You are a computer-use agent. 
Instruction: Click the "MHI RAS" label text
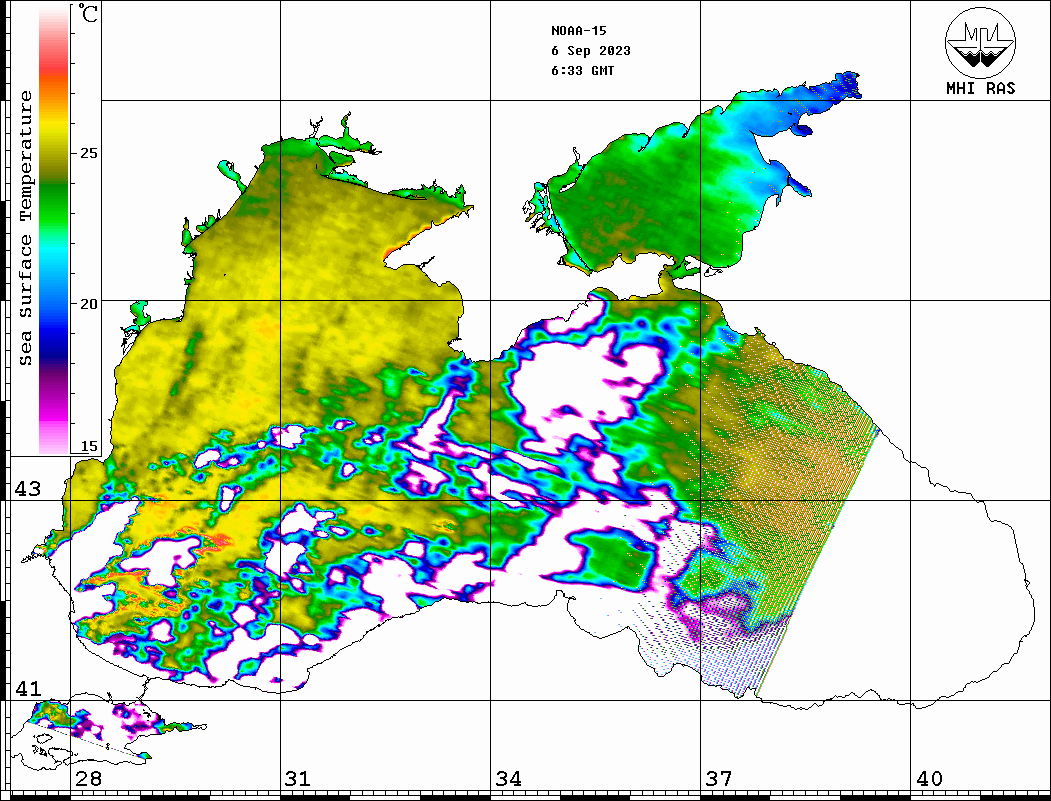coord(980,88)
